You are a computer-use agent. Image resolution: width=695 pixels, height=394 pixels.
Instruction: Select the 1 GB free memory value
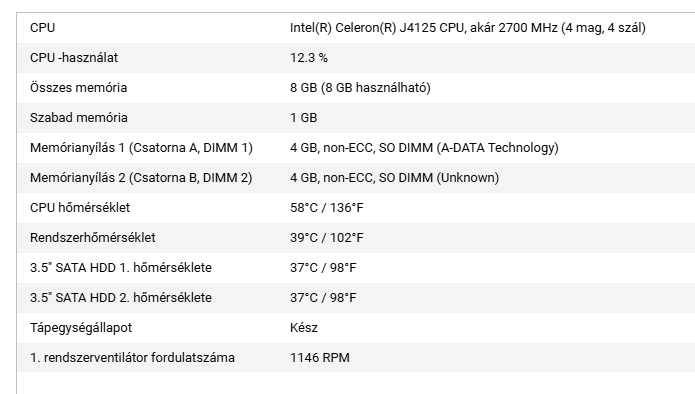coord(304,118)
